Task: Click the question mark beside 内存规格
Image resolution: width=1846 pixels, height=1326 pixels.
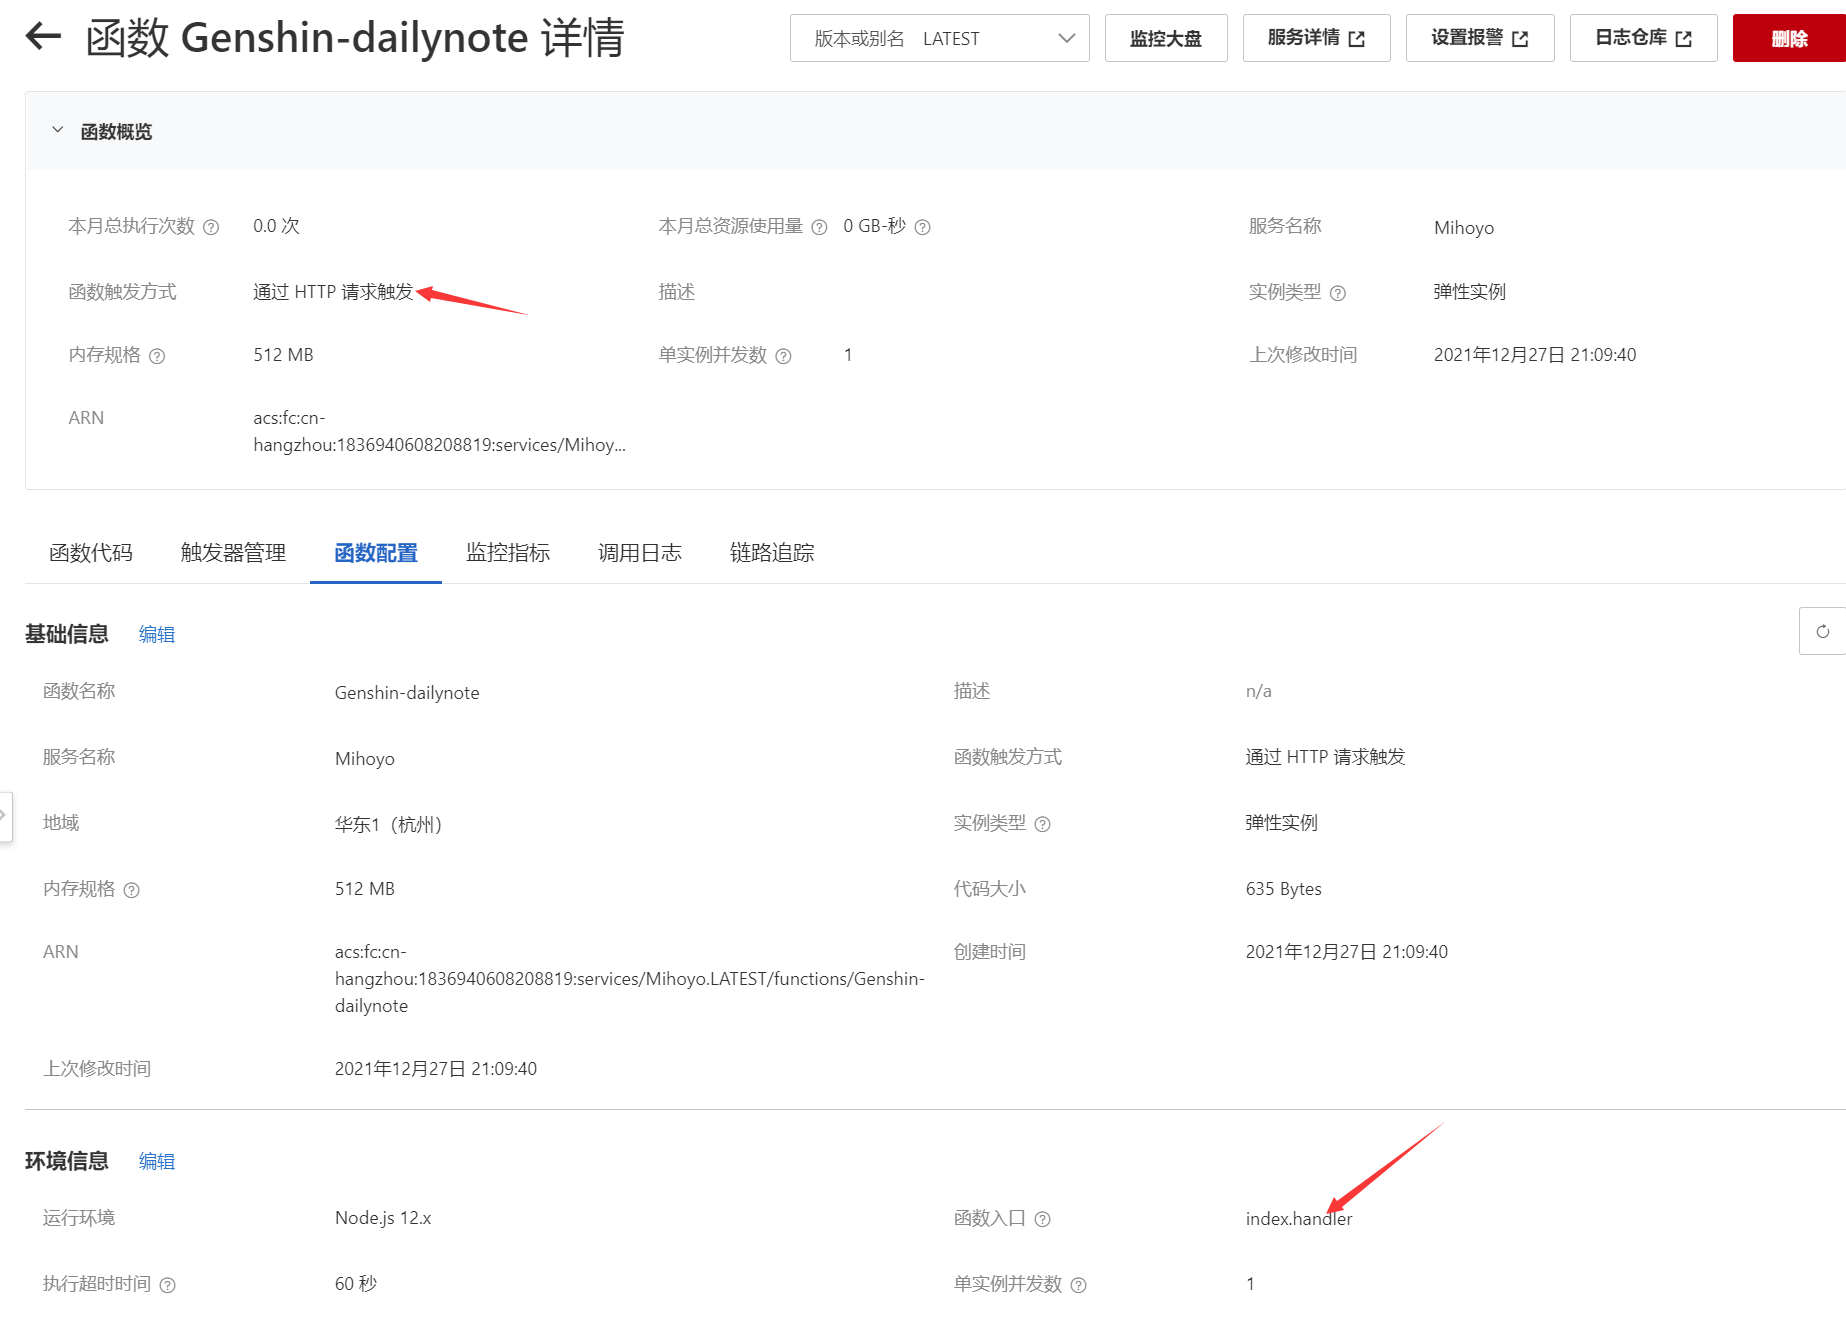Action: (158, 356)
